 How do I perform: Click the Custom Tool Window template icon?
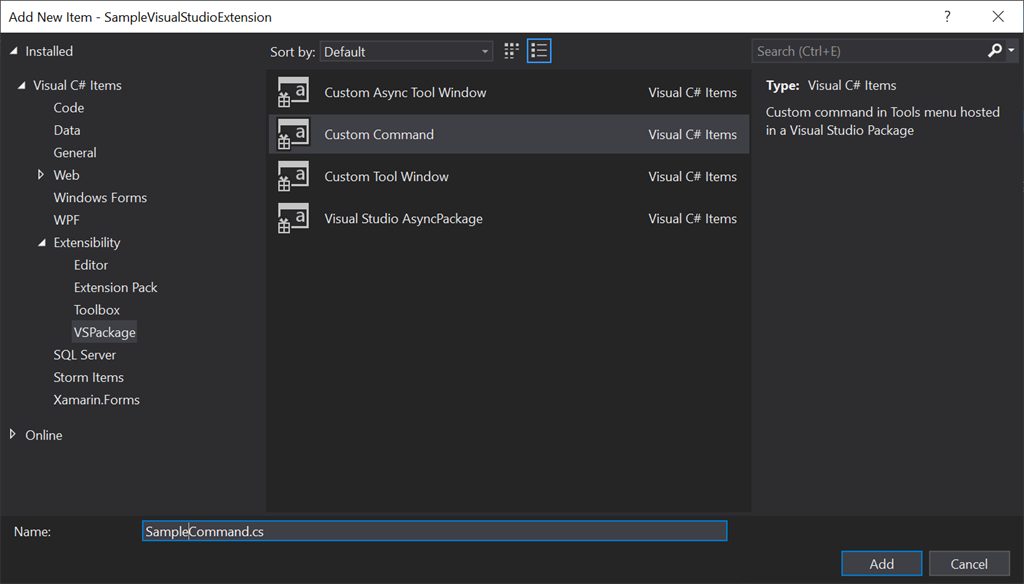293,176
